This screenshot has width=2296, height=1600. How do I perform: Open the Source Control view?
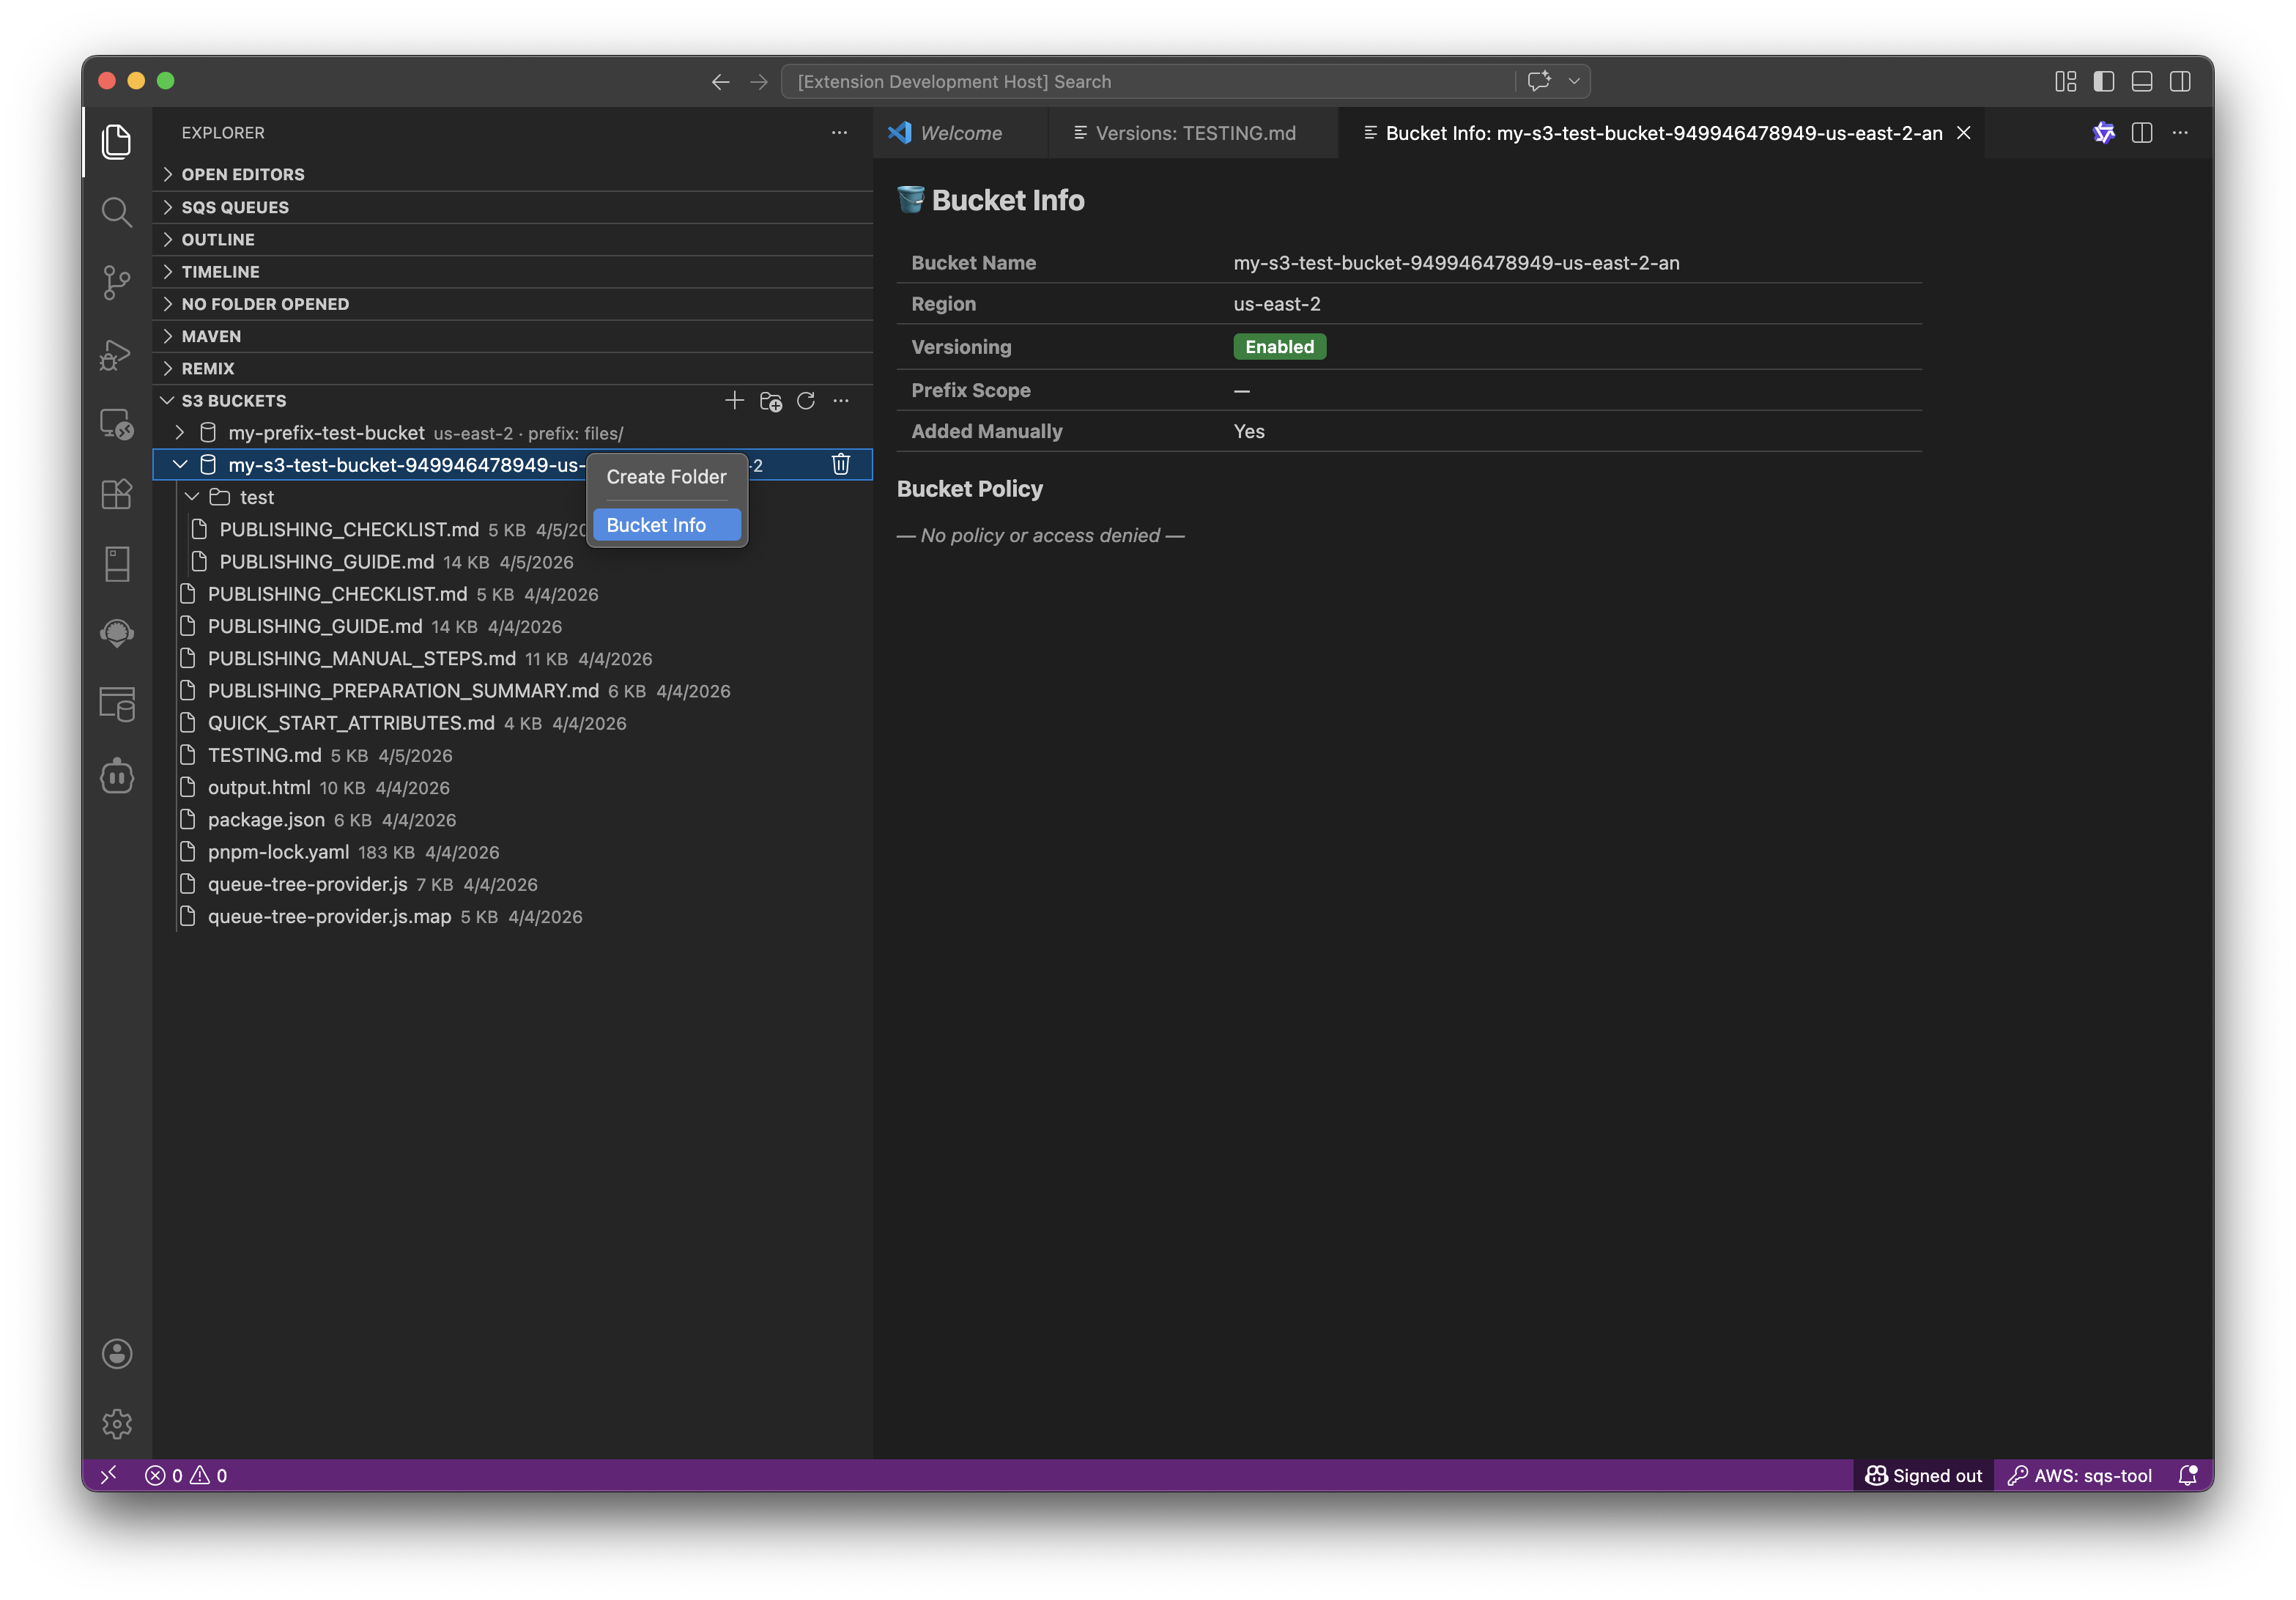(117, 283)
